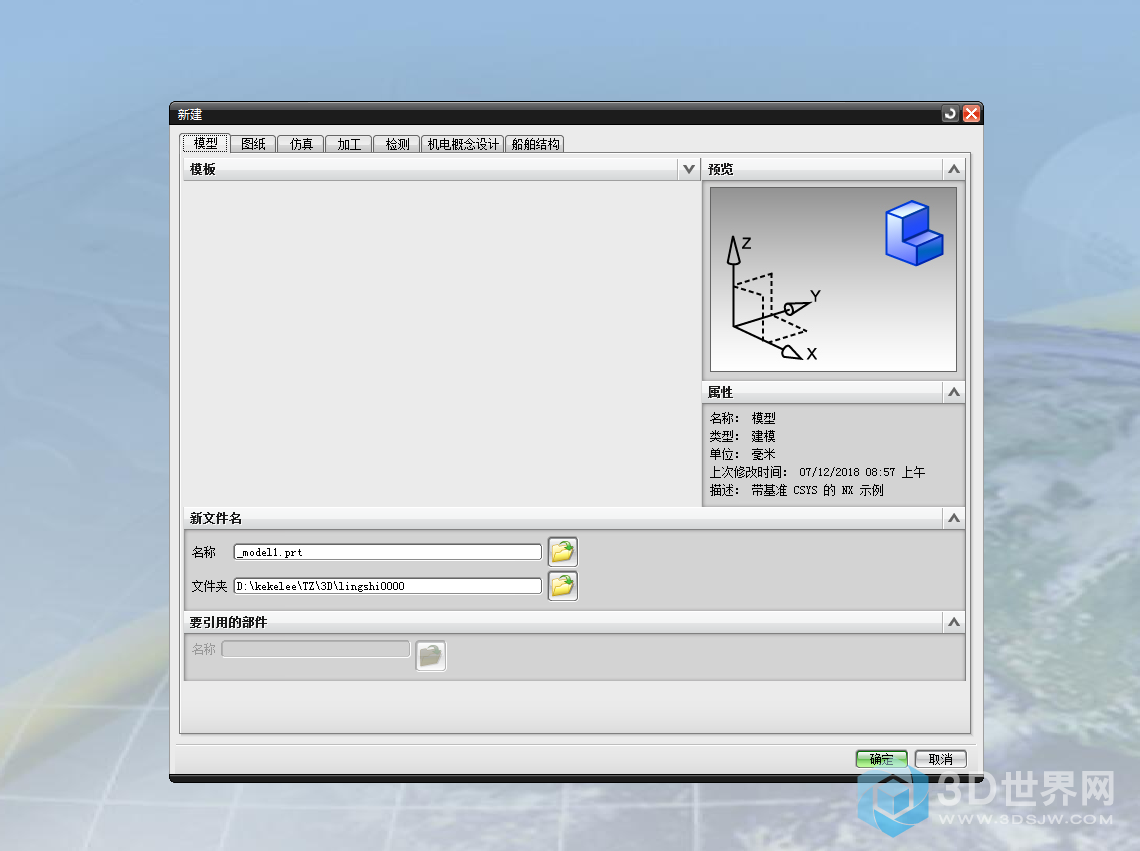Click the disabled referenced part browse icon
Viewport: 1140px width, 851px height.
(x=430, y=656)
